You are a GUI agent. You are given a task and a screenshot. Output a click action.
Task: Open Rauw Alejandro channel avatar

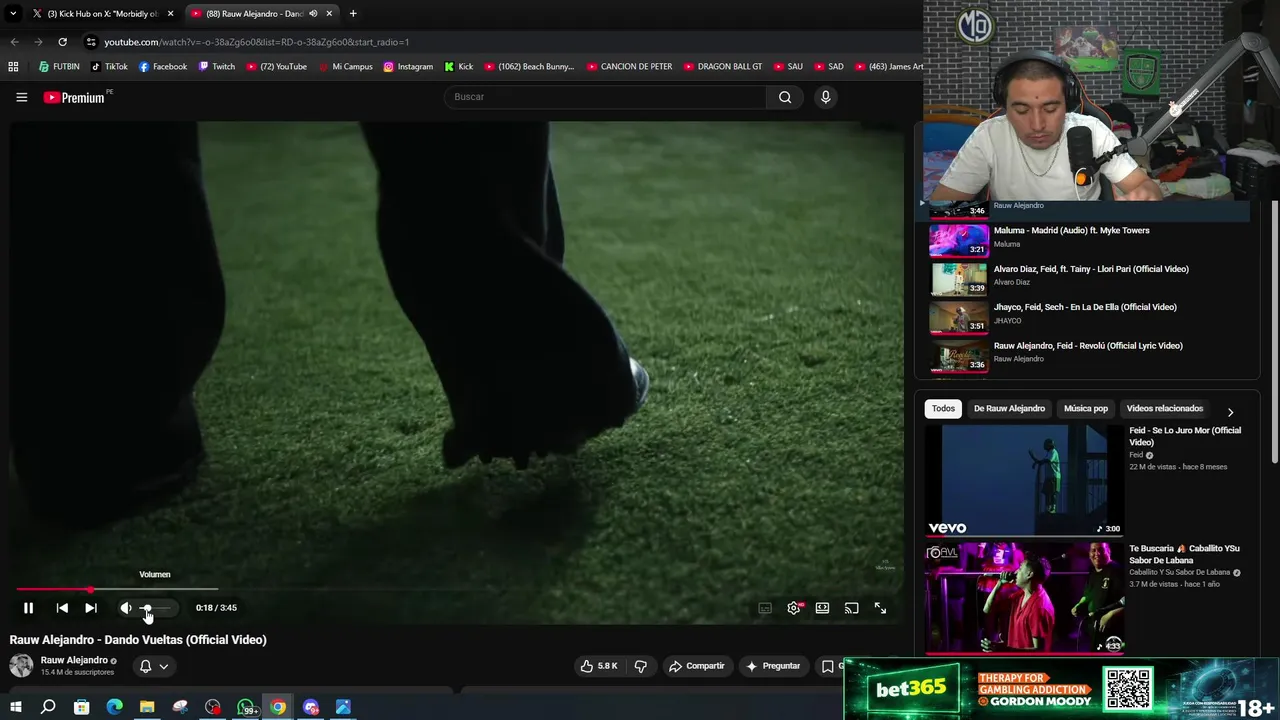[21, 665]
